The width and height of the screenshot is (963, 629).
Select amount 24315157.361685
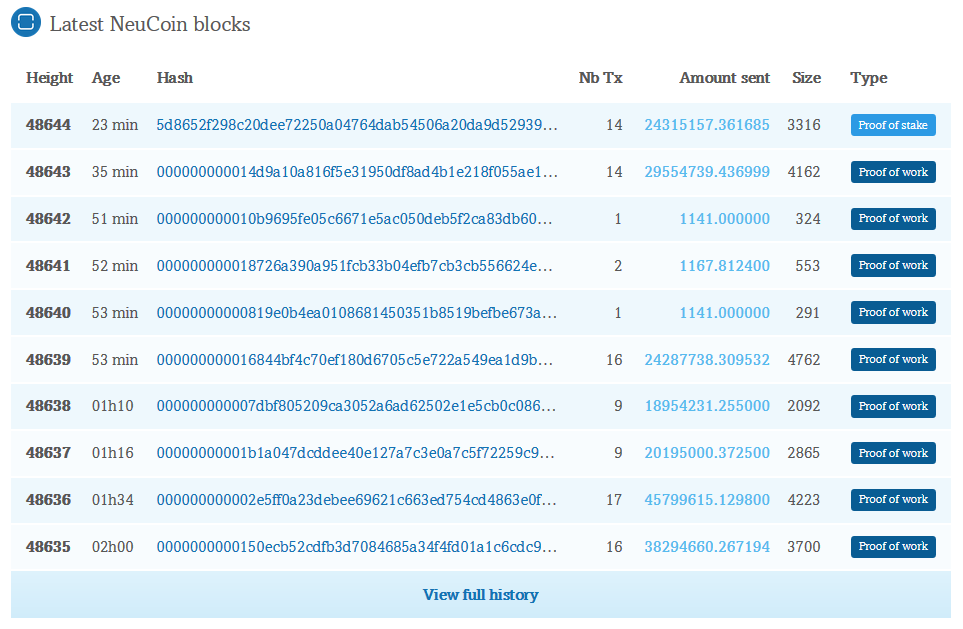(x=707, y=125)
